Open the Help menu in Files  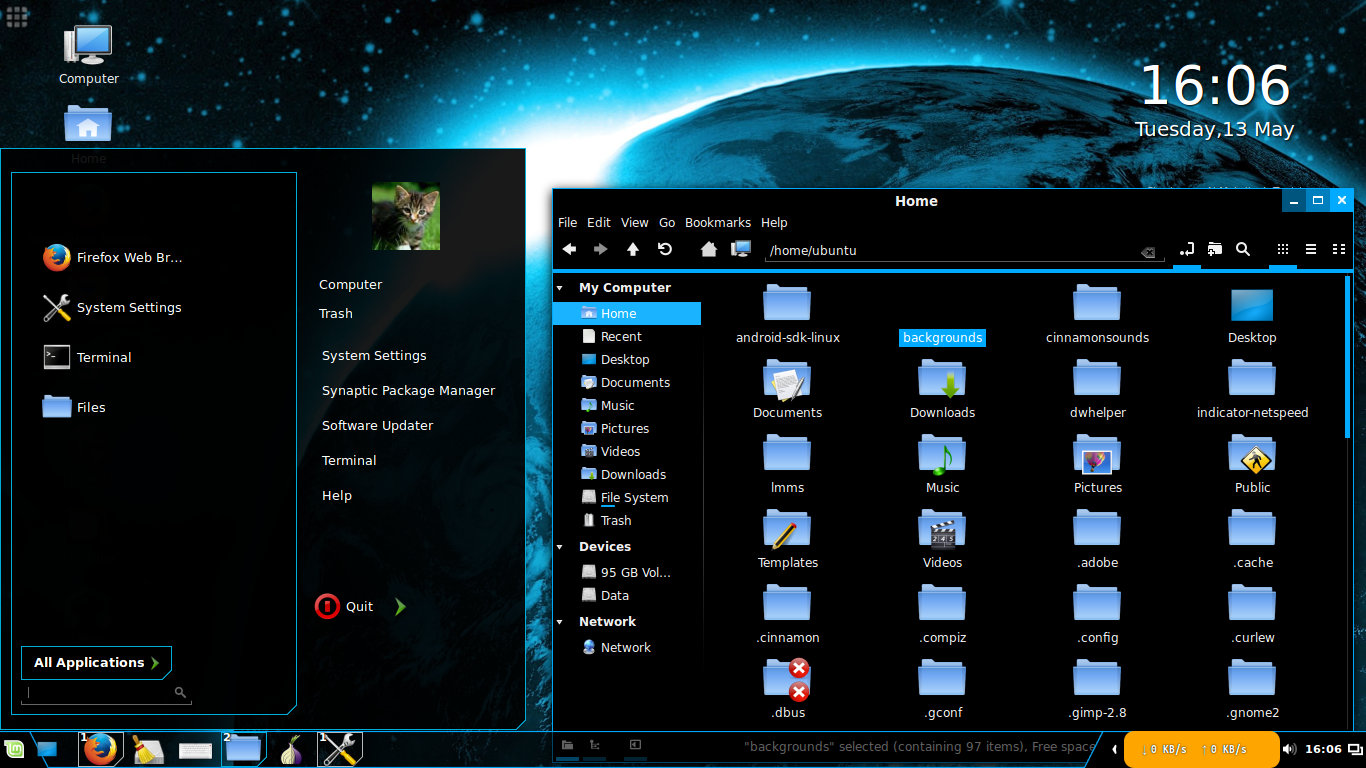point(774,223)
